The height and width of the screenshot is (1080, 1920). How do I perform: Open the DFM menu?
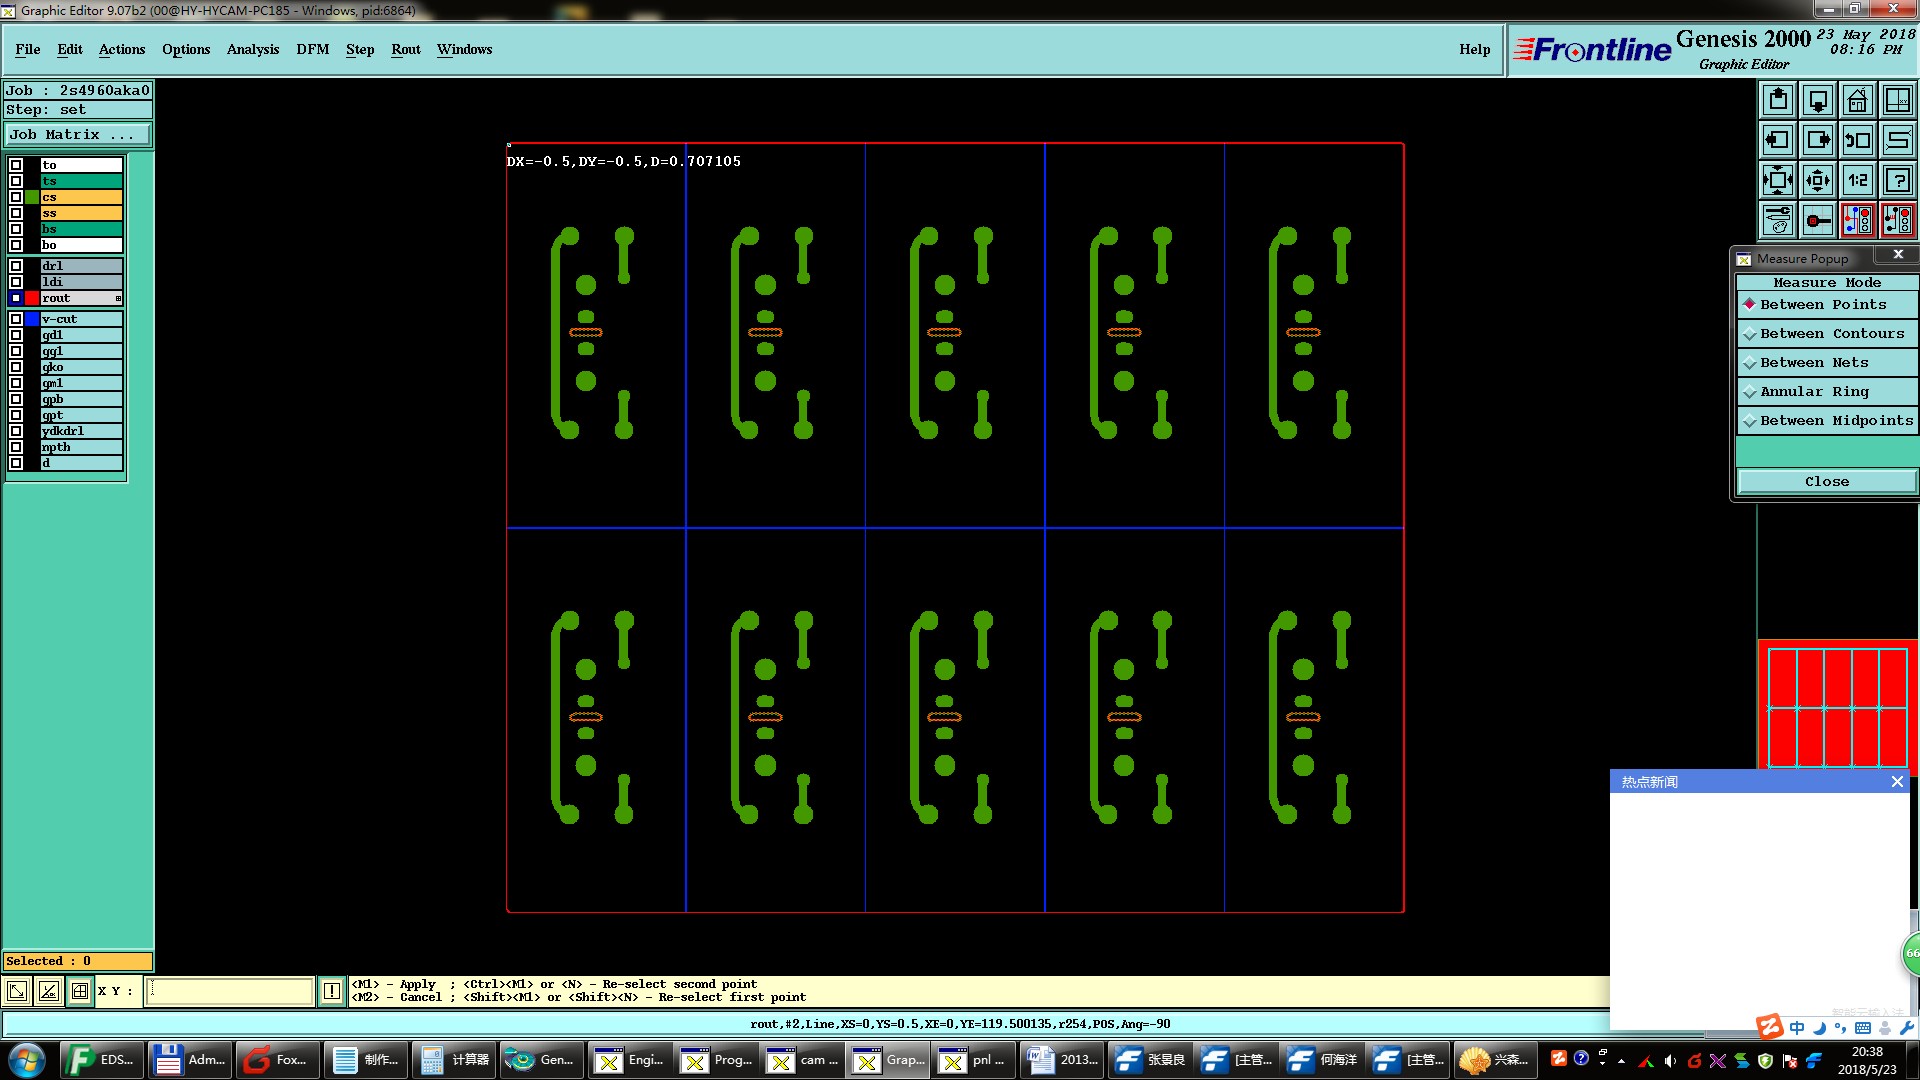(313, 49)
